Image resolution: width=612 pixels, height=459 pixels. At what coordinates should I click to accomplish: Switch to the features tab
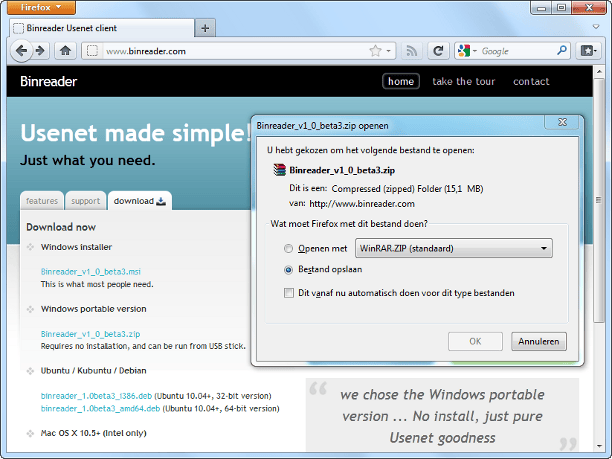coord(42,201)
